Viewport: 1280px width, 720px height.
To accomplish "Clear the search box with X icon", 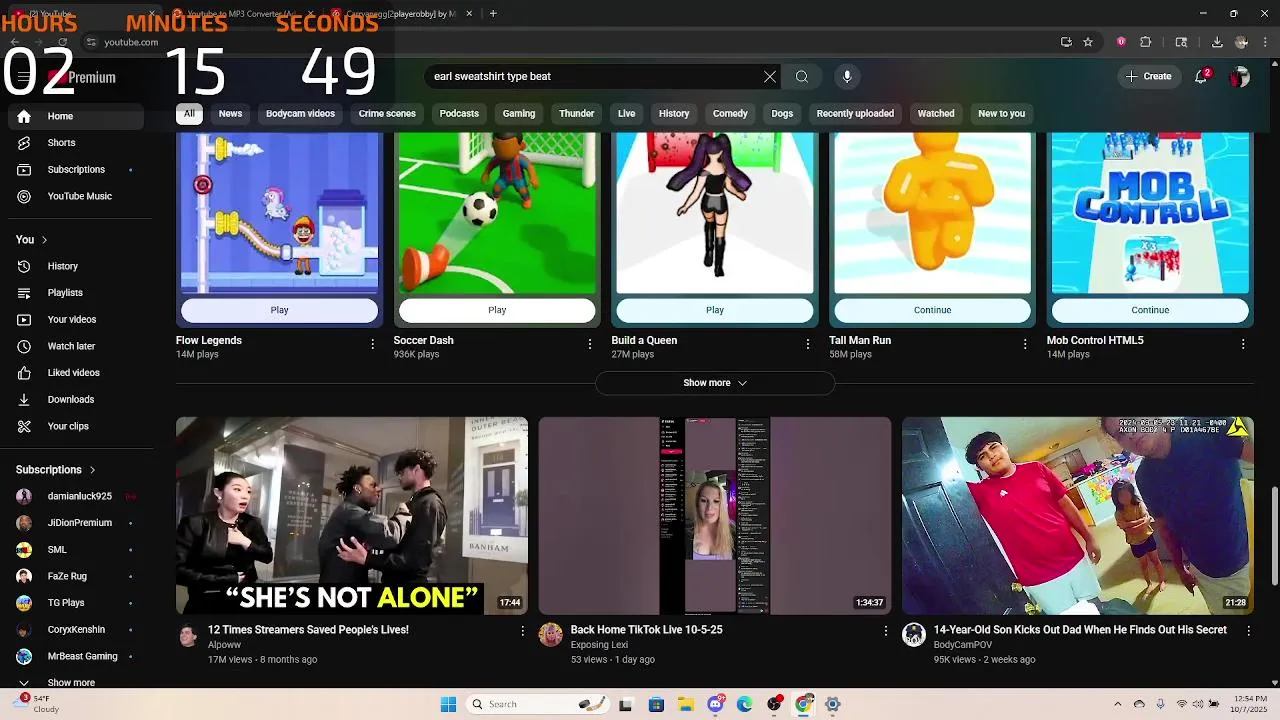I will point(770,77).
